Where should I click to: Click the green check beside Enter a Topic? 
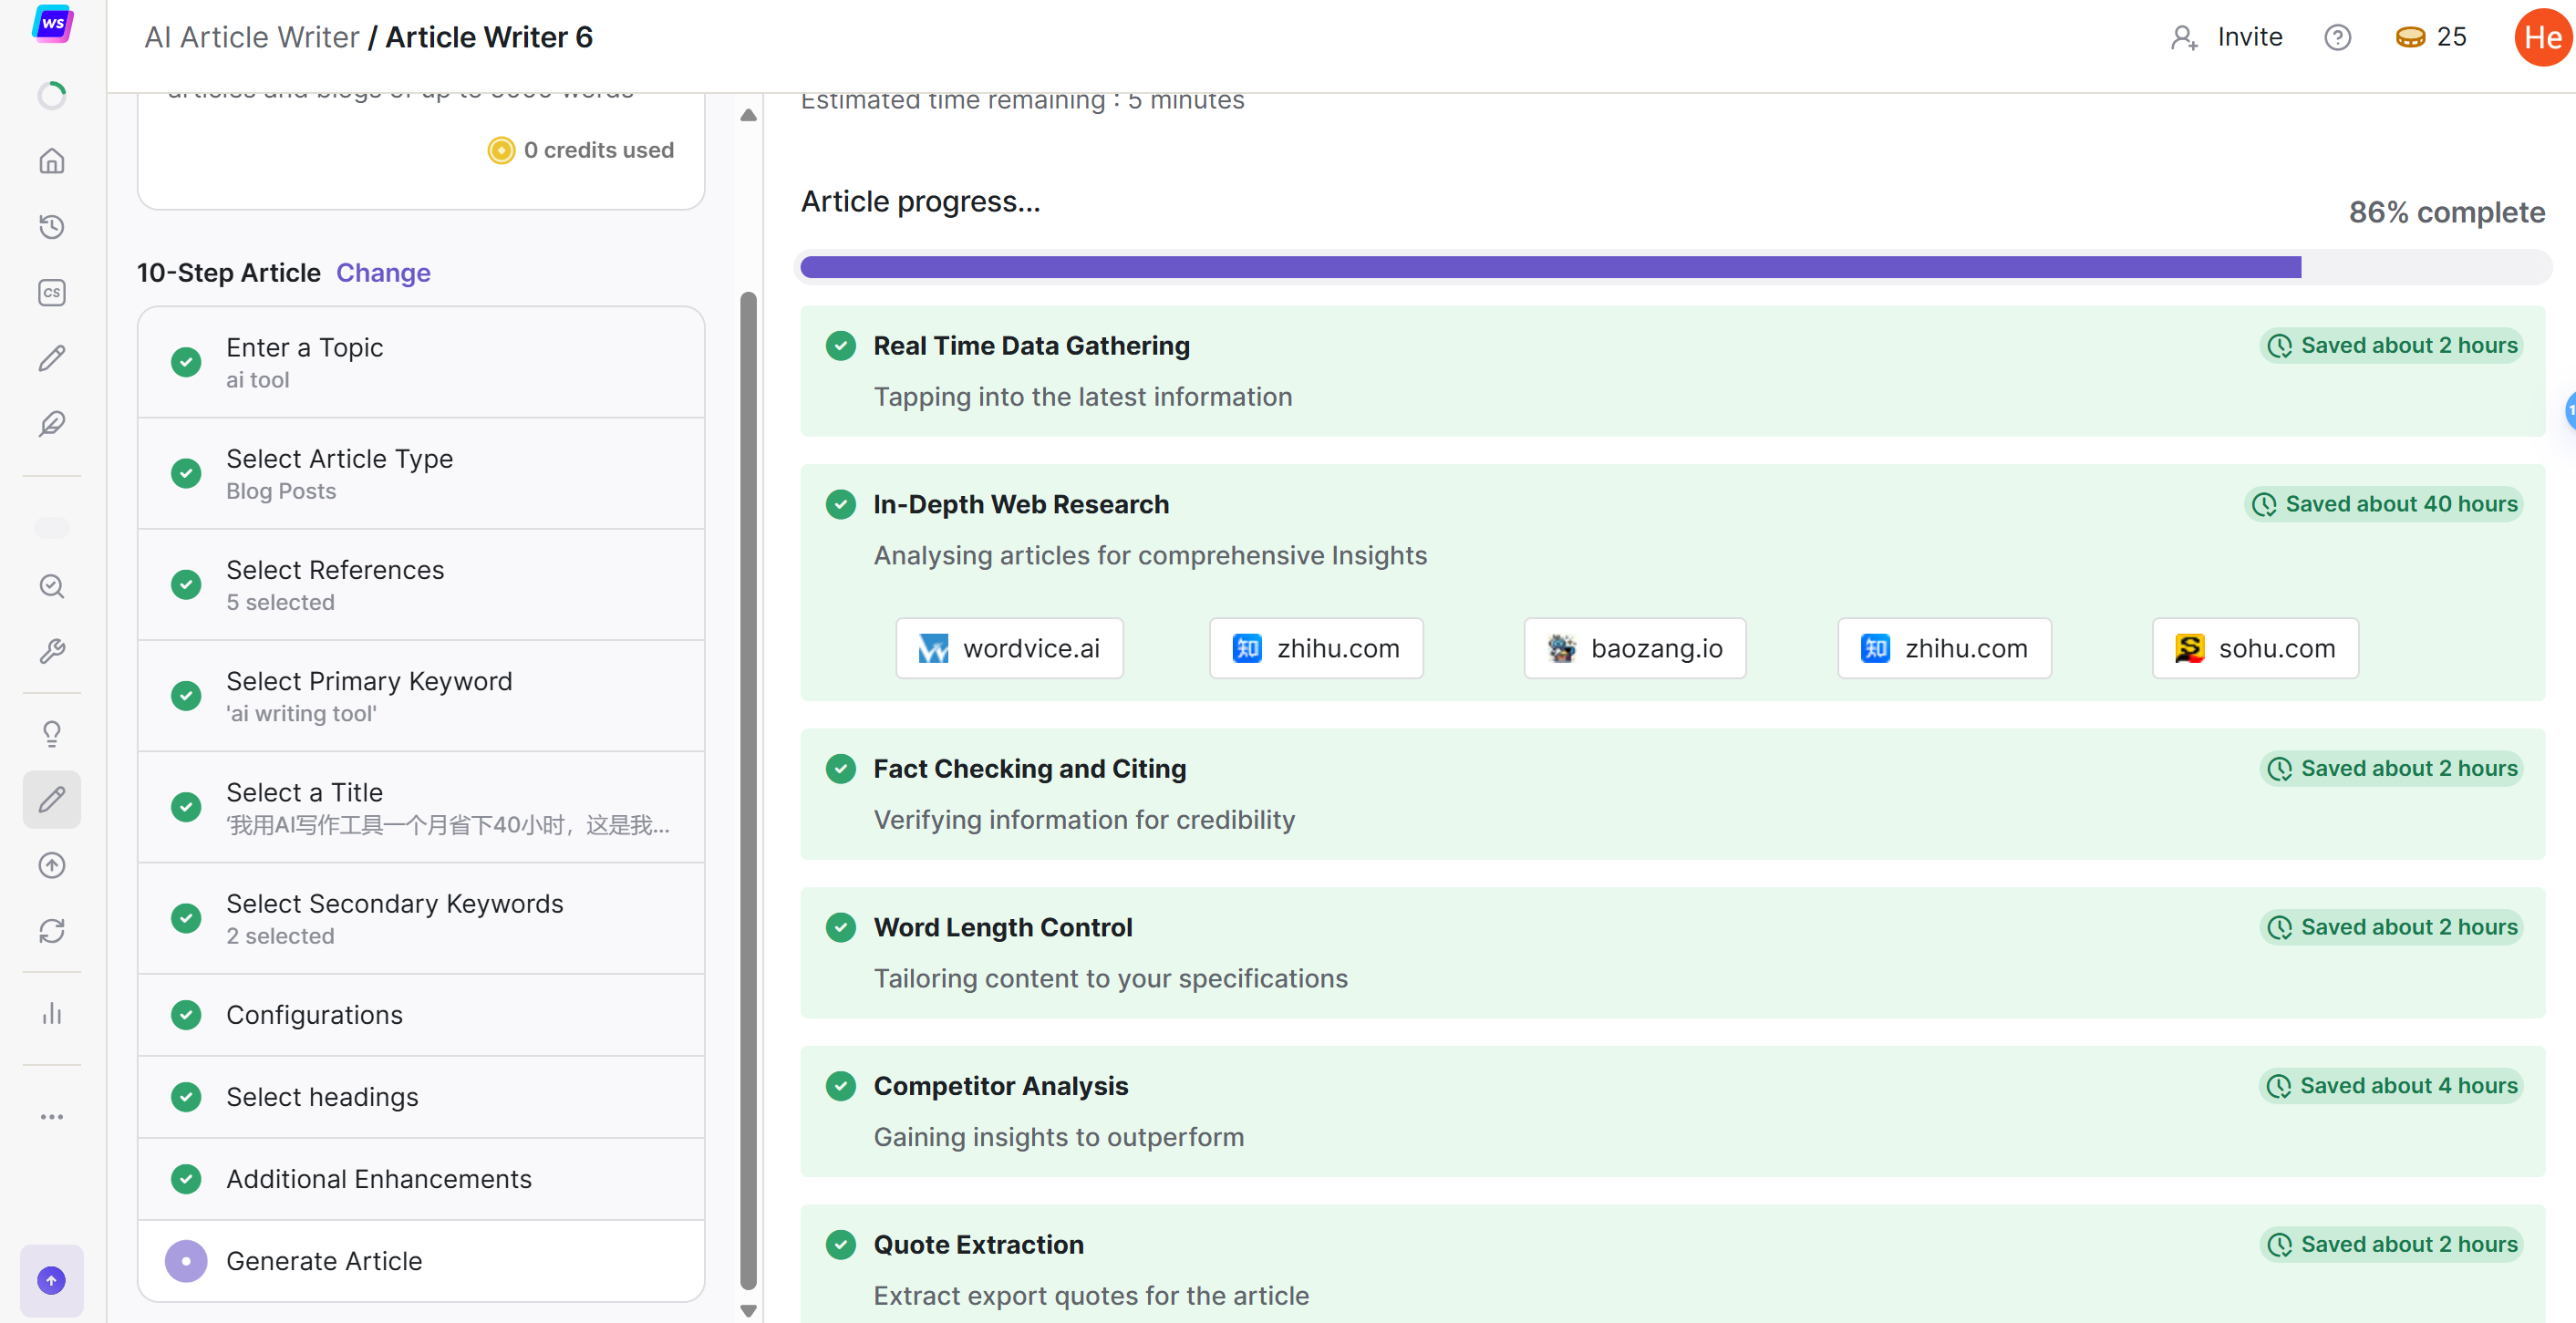pyautogui.click(x=186, y=362)
